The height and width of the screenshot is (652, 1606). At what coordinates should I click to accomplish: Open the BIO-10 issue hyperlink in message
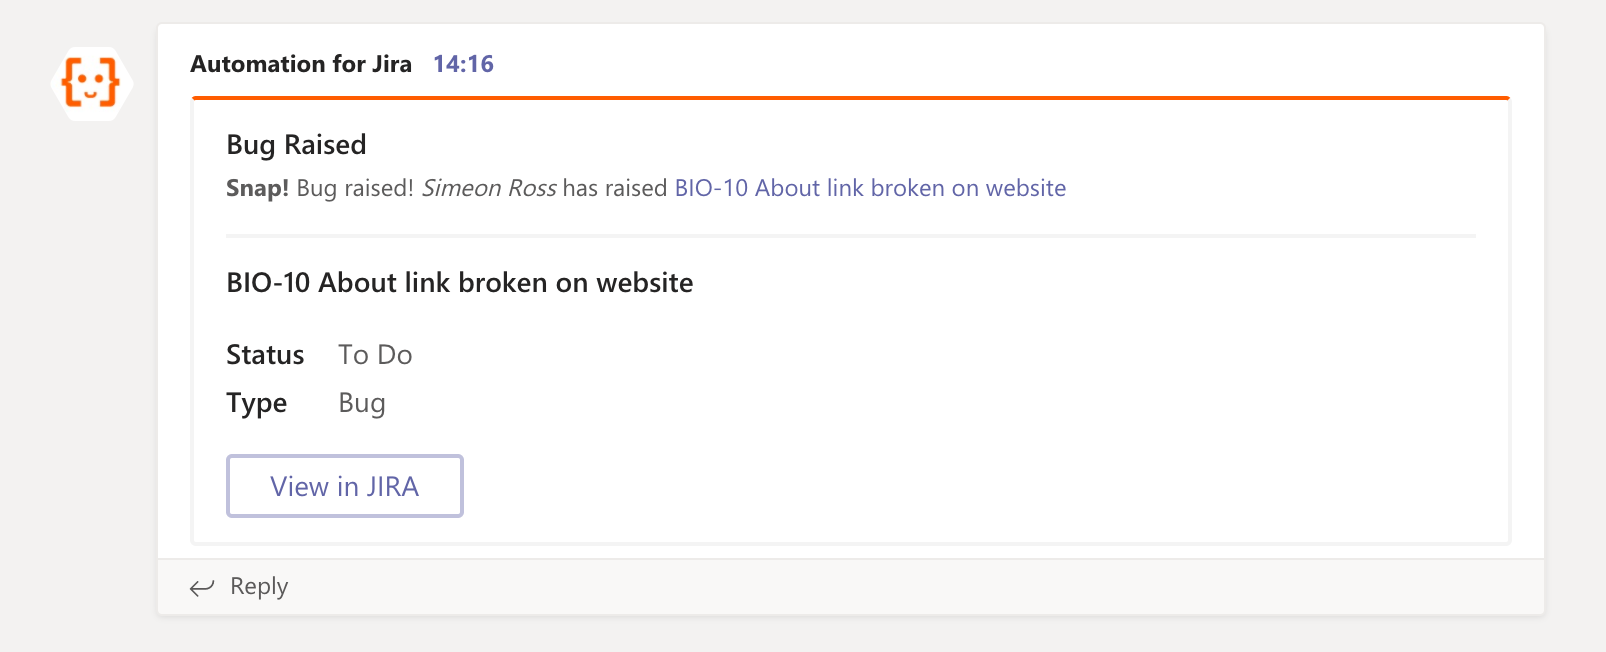tap(870, 188)
